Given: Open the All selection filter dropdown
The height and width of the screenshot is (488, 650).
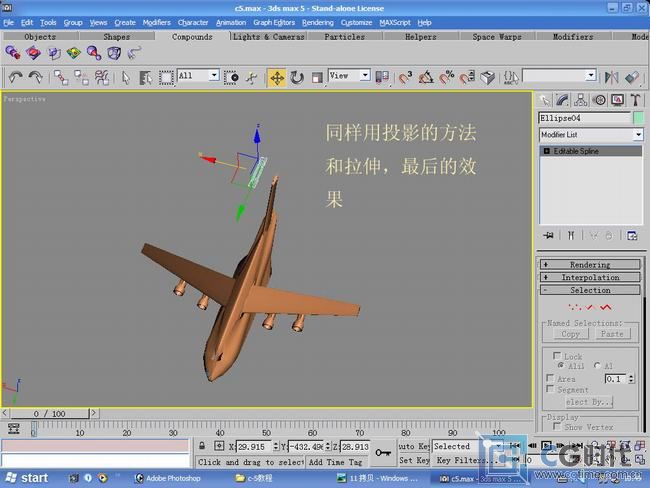Looking at the screenshot, I should tap(214, 75).
